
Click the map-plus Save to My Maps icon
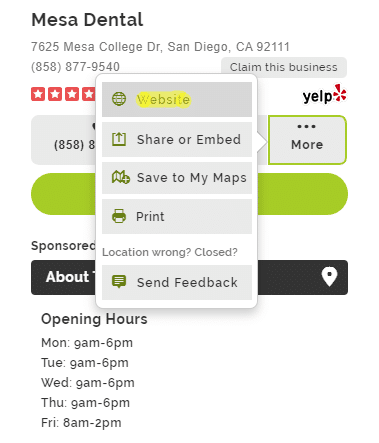click(120, 177)
